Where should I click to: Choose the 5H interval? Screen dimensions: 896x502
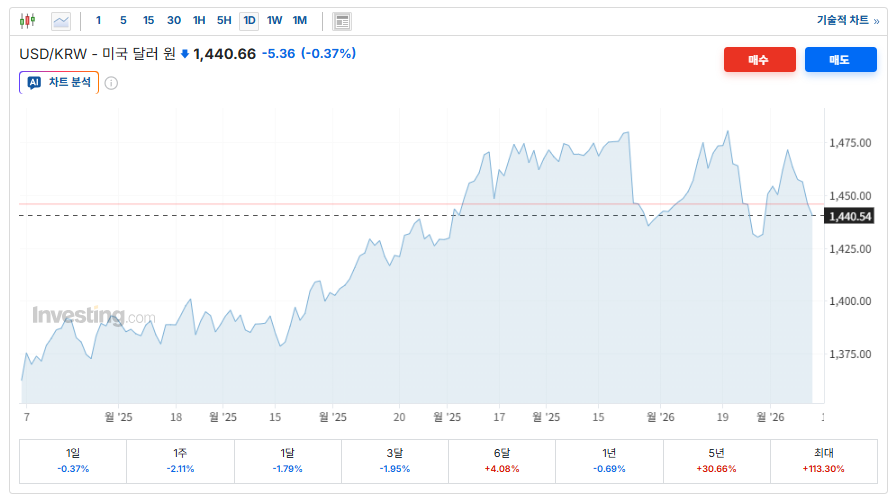coord(224,20)
